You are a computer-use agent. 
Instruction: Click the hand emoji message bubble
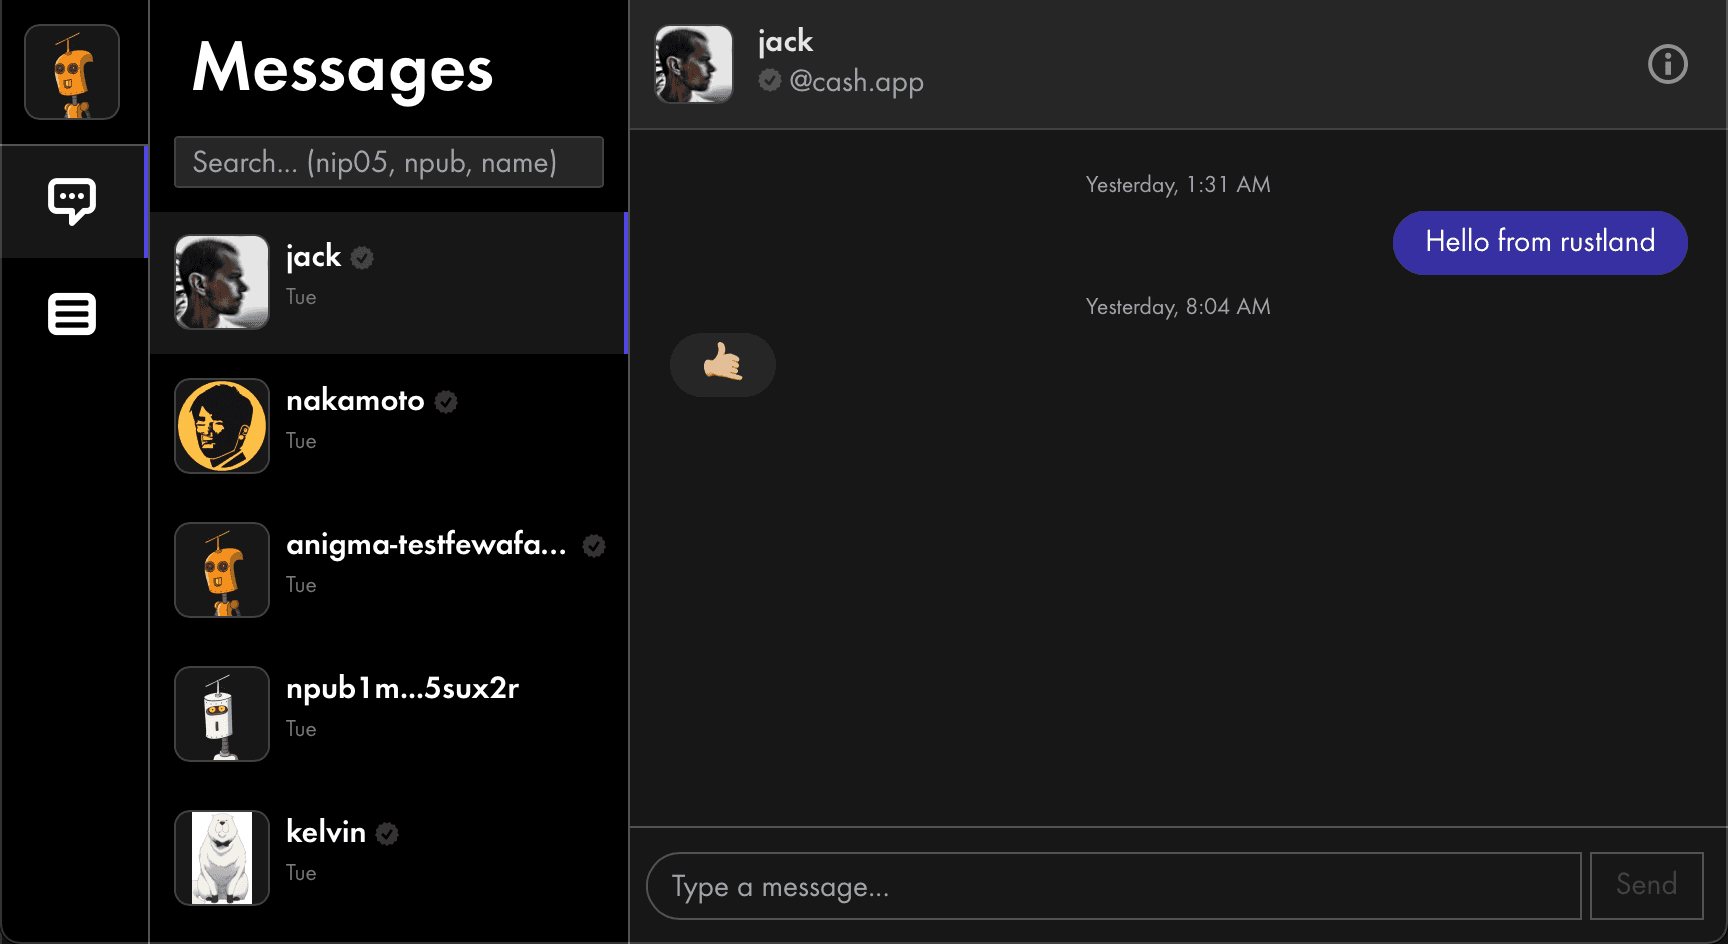(x=723, y=364)
